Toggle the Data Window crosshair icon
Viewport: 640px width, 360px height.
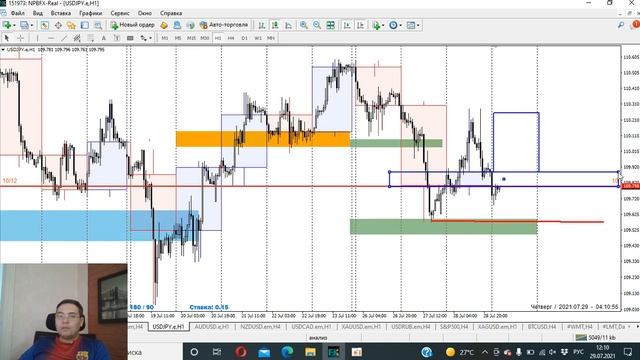pyautogui.click(x=58, y=25)
